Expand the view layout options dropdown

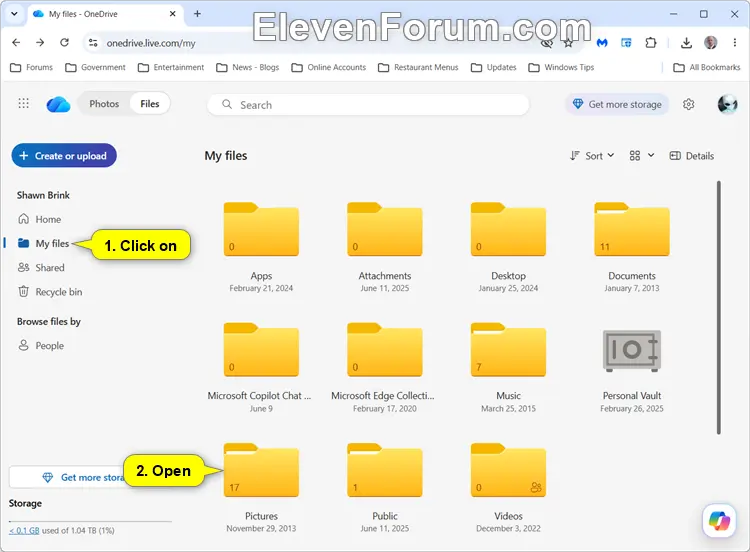tap(641, 156)
